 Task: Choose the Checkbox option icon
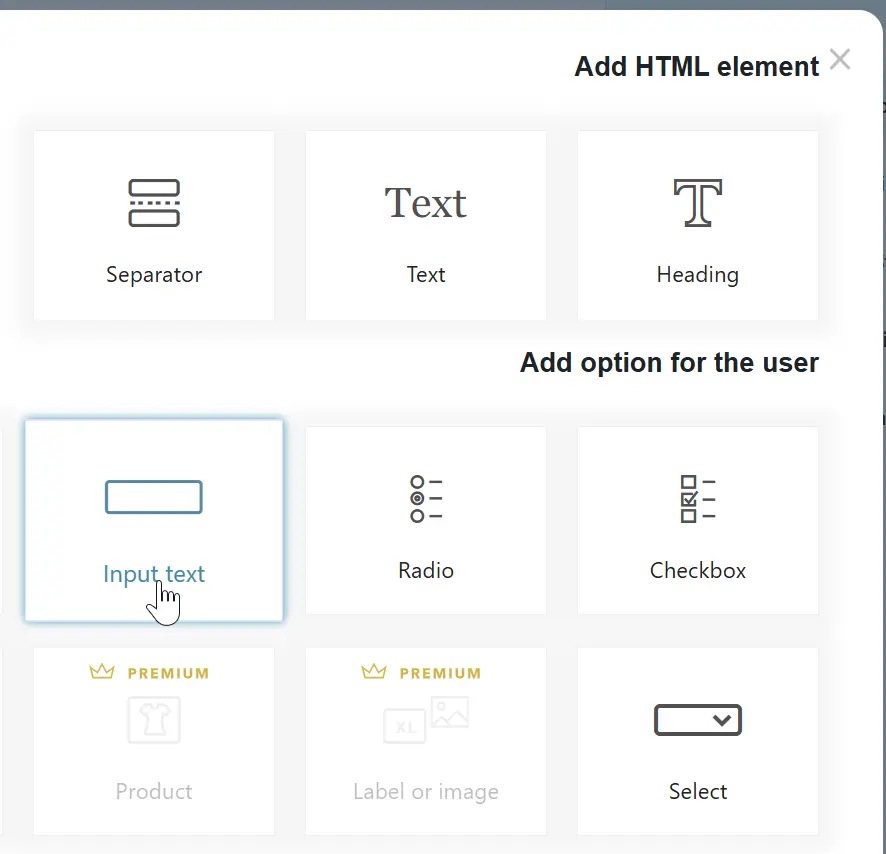tap(698, 498)
